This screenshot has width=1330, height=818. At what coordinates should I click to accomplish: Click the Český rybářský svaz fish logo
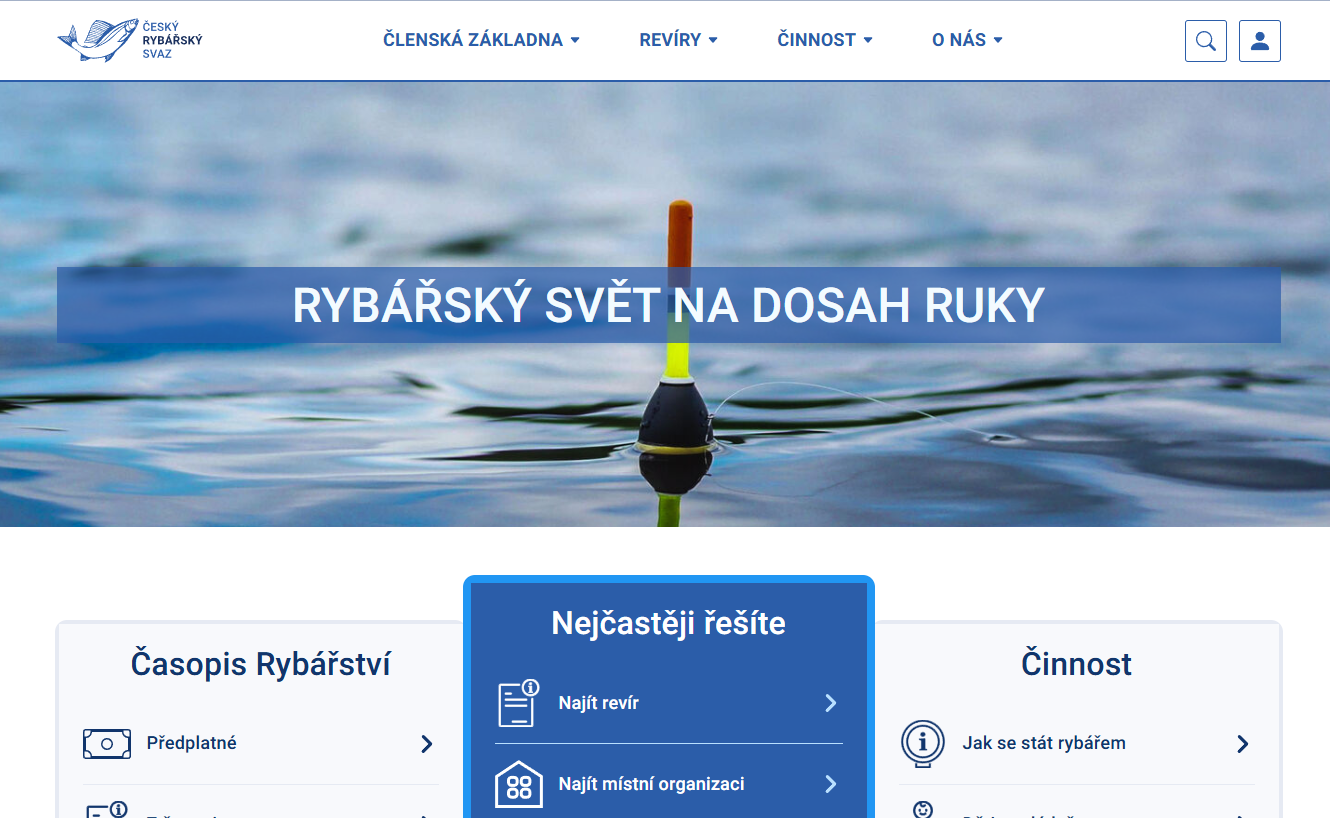pyautogui.click(x=130, y=40)
